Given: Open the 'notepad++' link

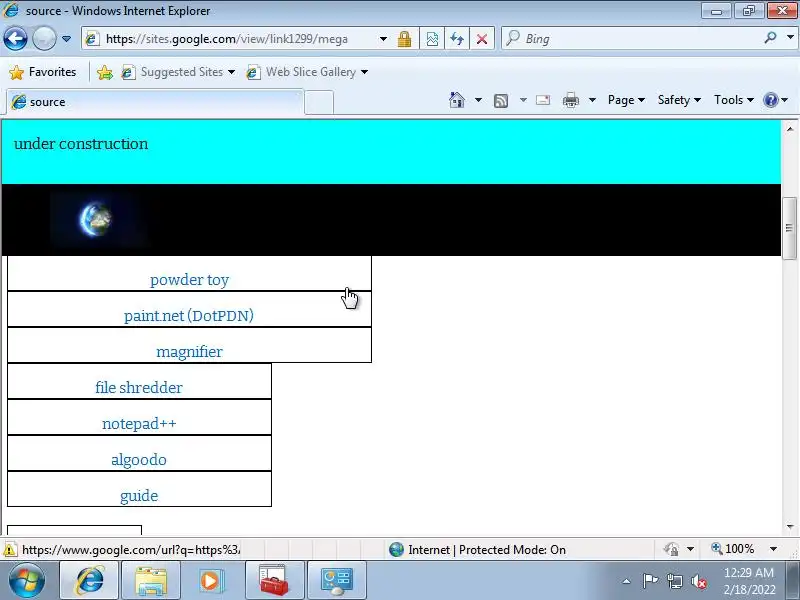Looking at the screenshot, I should coord(139,423).
